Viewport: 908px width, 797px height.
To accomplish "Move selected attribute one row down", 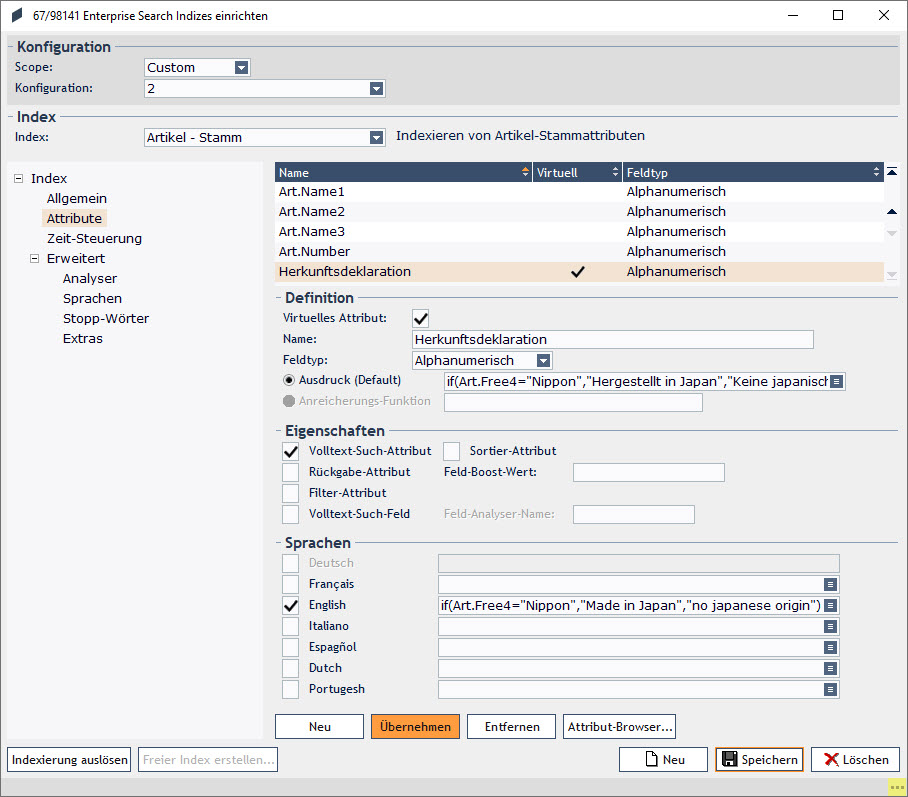I will (x=892, y=233).
